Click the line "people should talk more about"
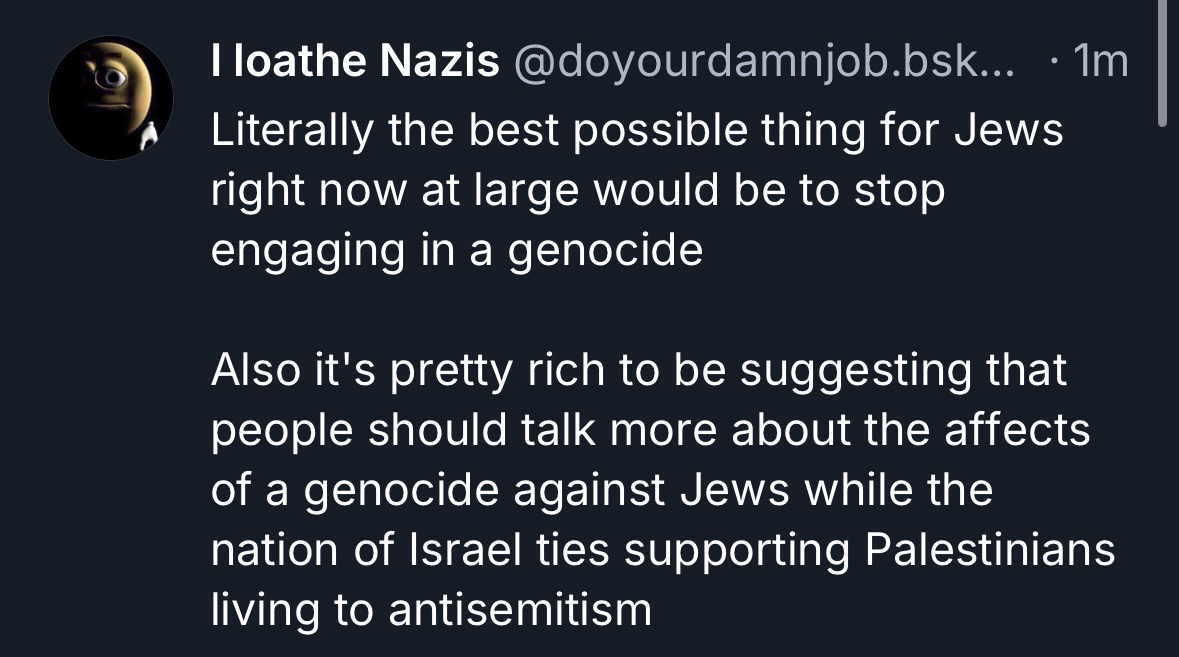The width and height of the screenshot is (1179, 657). [x=650, y=431]
